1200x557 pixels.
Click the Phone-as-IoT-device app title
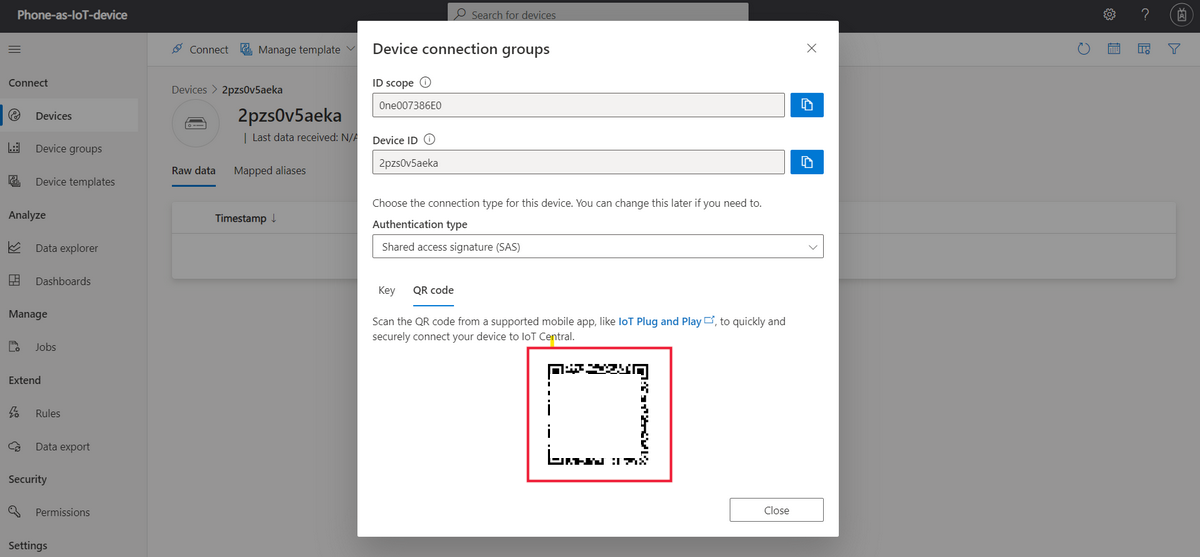pos(72,16)
